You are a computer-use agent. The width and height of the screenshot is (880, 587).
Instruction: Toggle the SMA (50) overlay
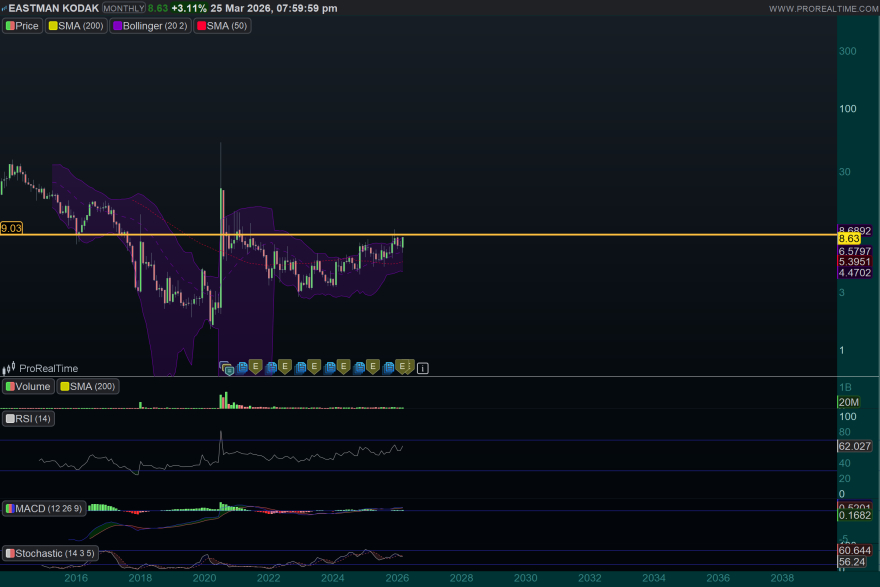coord(222,26)
